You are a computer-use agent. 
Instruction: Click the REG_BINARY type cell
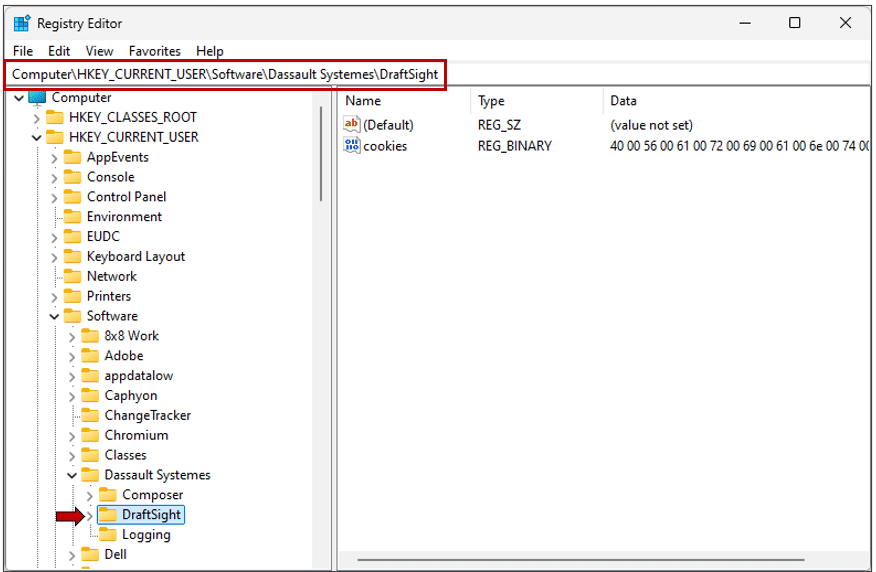coord(515,146)
